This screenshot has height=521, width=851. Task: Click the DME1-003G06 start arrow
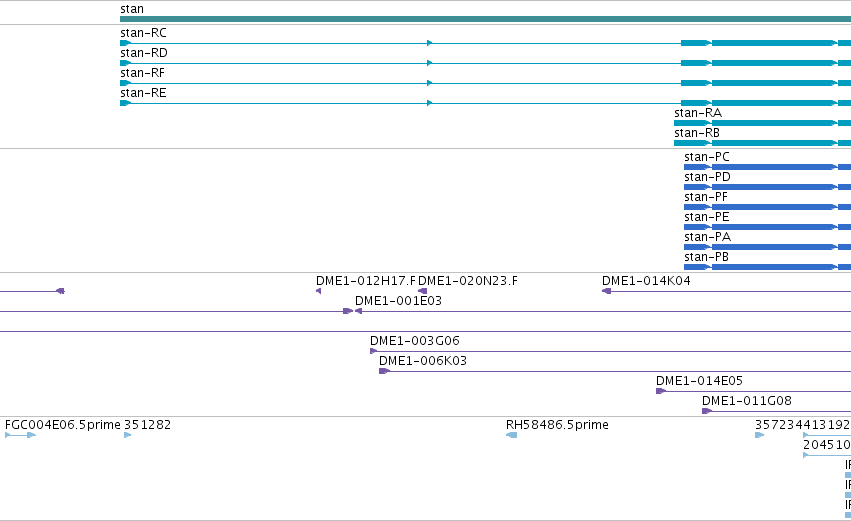click(373, 351)
